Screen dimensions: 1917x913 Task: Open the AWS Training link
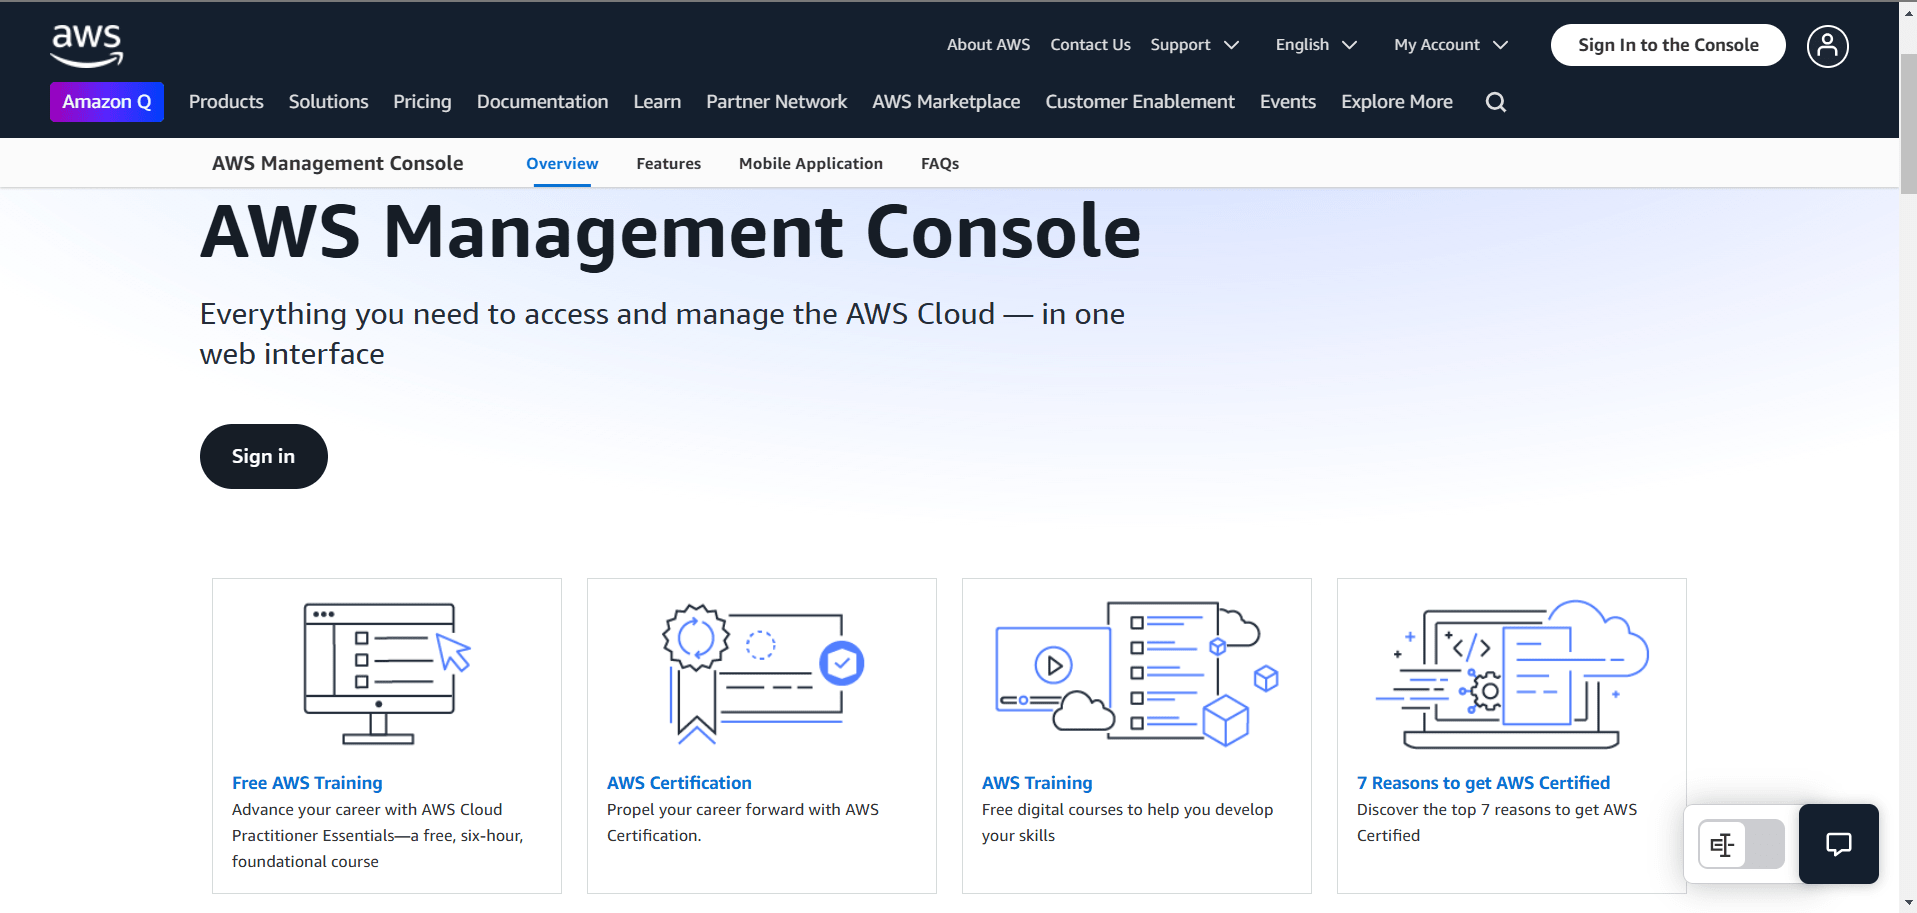click(x=1036, y=783)
